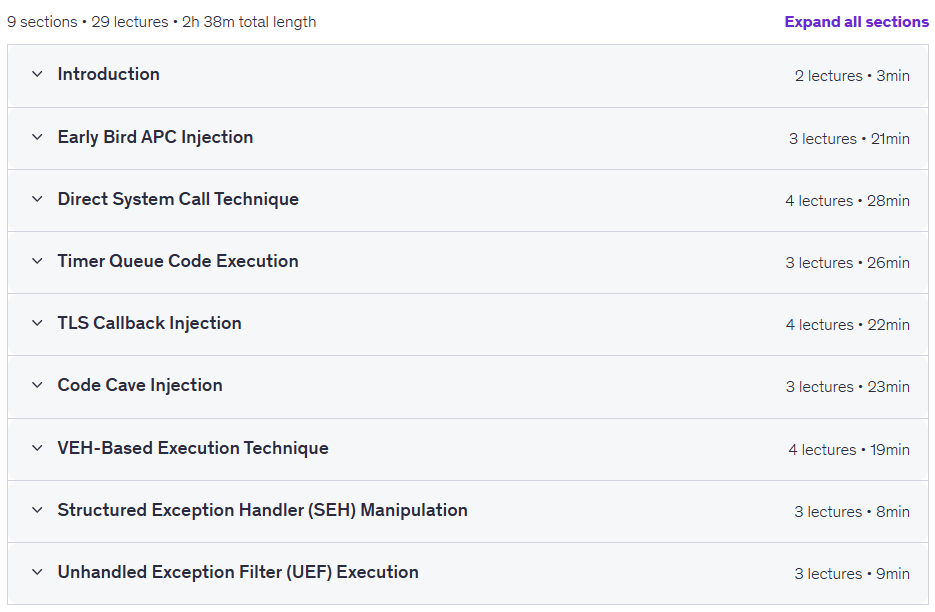Expand Structured Exception Handler chevron
This screenshot has height=612, width=935.
37,510
